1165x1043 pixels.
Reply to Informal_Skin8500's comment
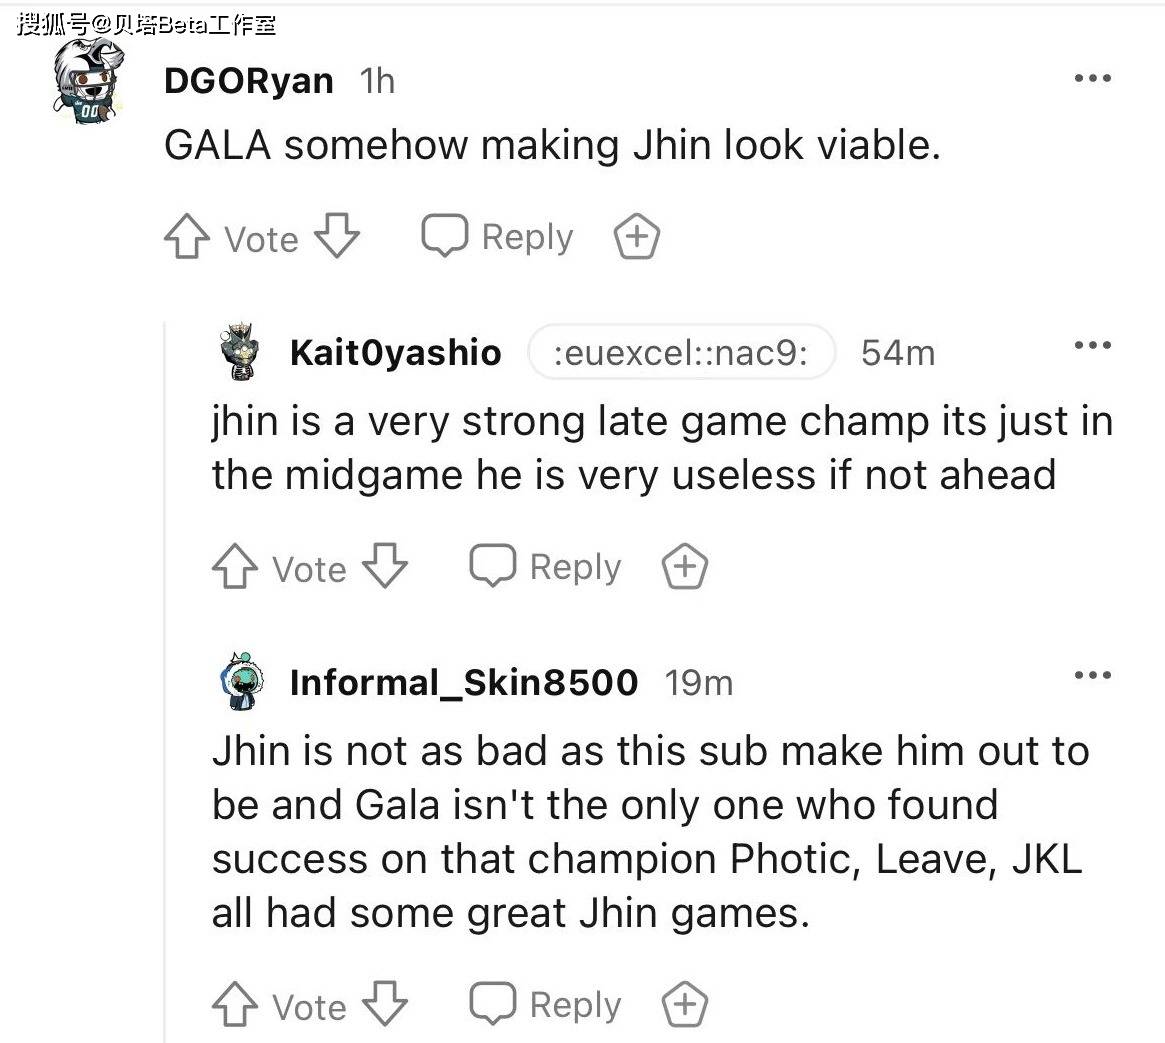coord(546,1005)
